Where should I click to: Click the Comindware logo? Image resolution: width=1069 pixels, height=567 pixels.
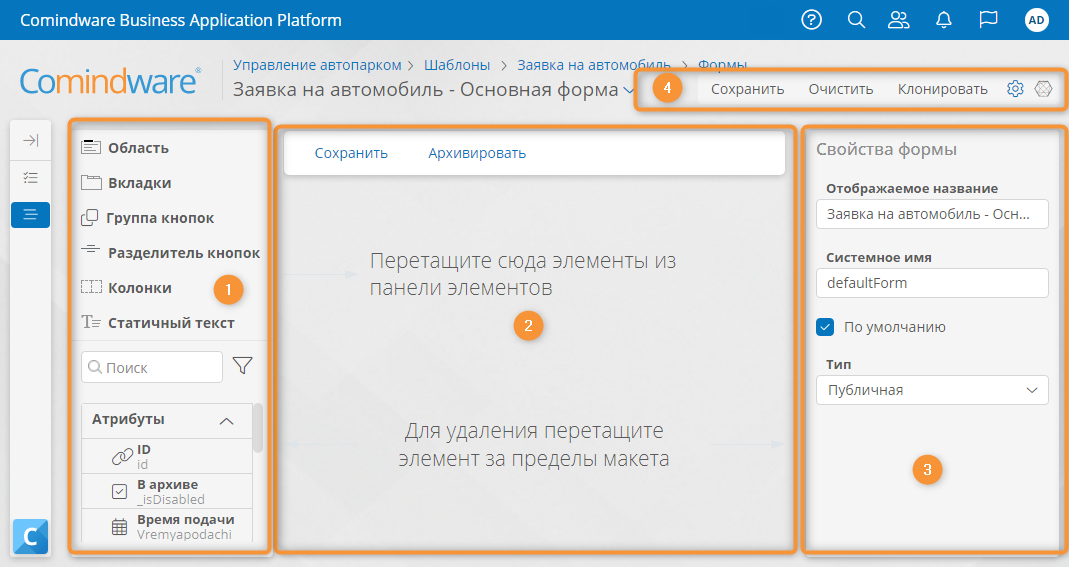[110, 80]
